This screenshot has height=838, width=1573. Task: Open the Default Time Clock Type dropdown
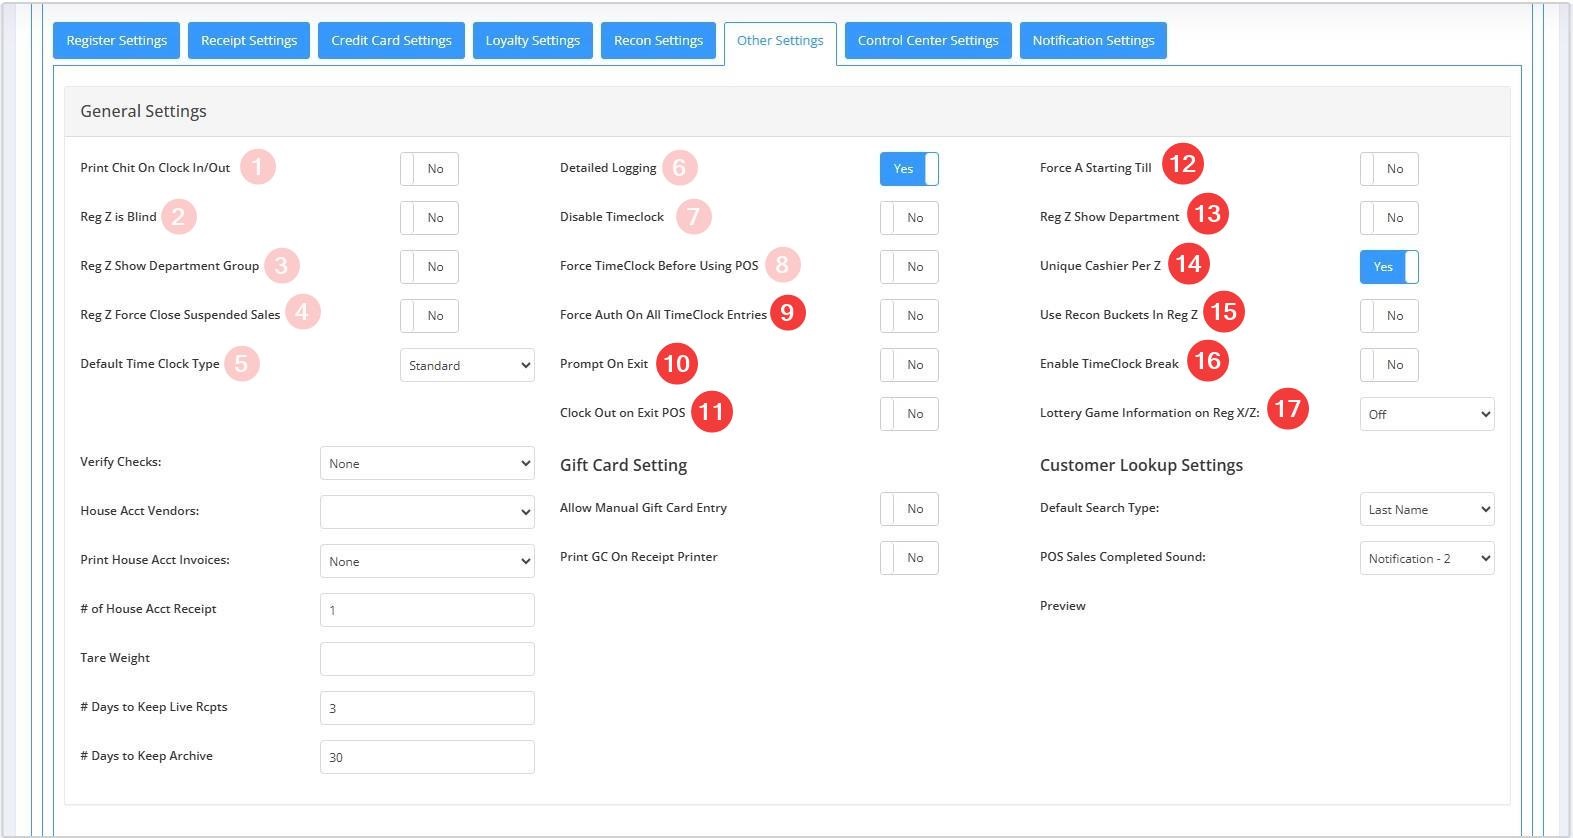coord(466,365)
